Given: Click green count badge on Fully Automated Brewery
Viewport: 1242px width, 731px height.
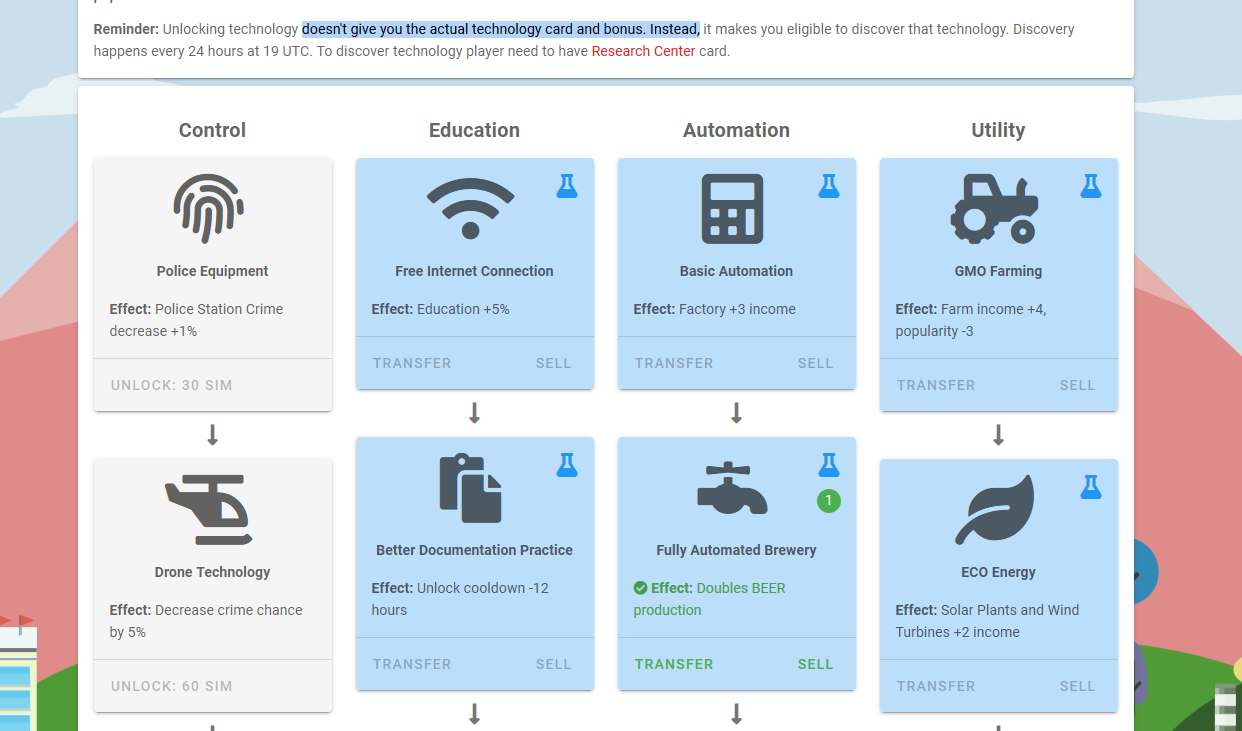Looking at the screenshot, I should coord(829,501).
